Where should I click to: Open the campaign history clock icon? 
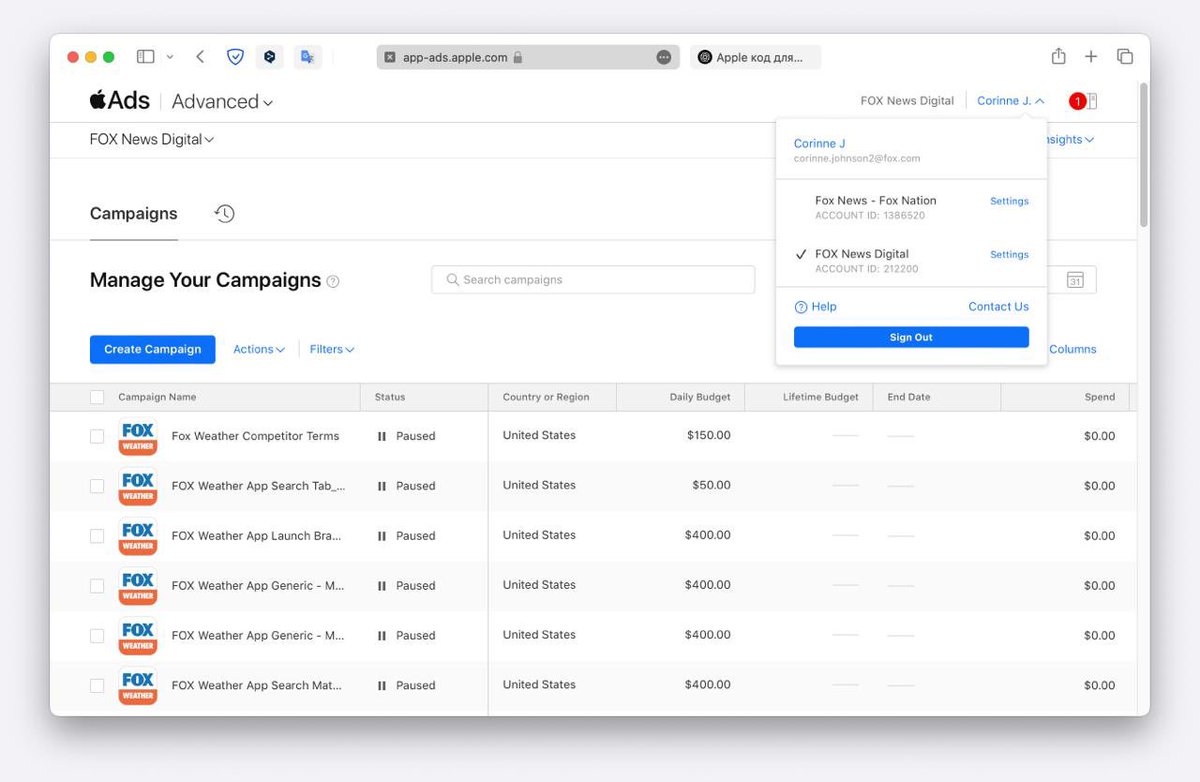(225, 213)
